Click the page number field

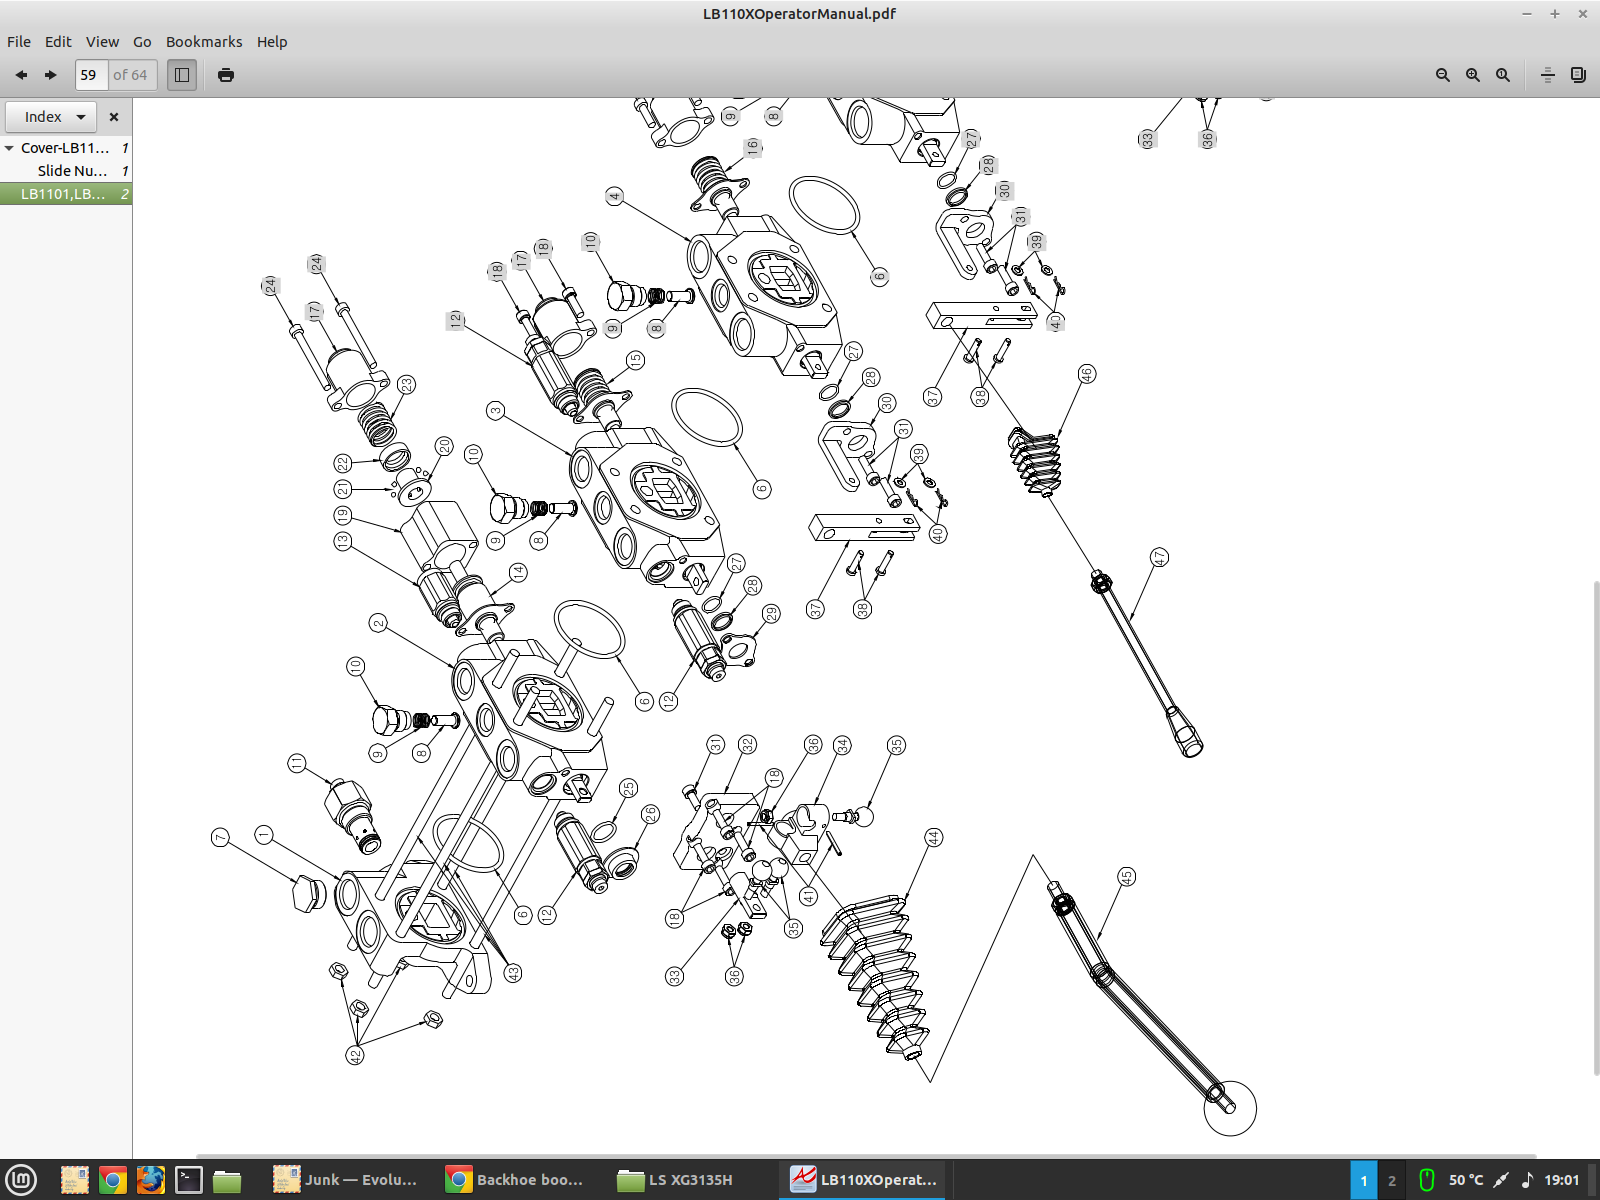pyautogui.click(x=90, y=75)
